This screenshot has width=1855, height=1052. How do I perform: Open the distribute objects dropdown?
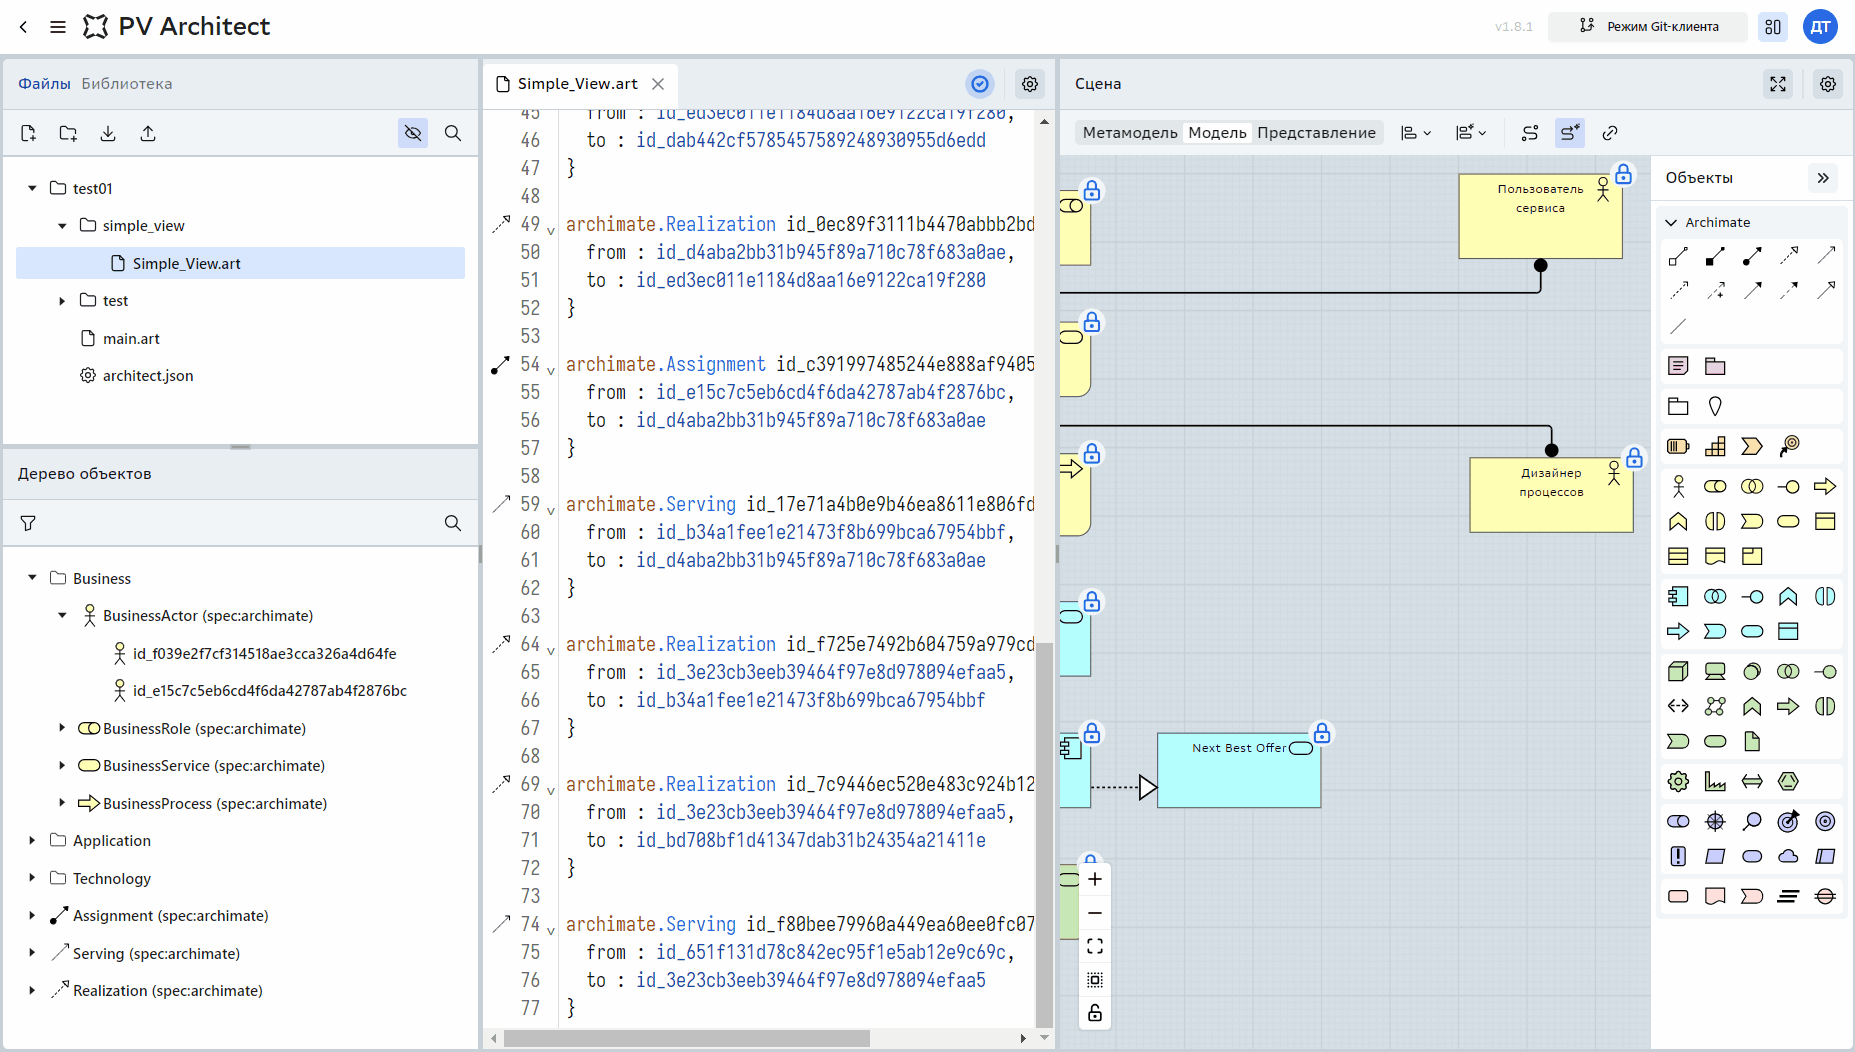click(1471, 133)
